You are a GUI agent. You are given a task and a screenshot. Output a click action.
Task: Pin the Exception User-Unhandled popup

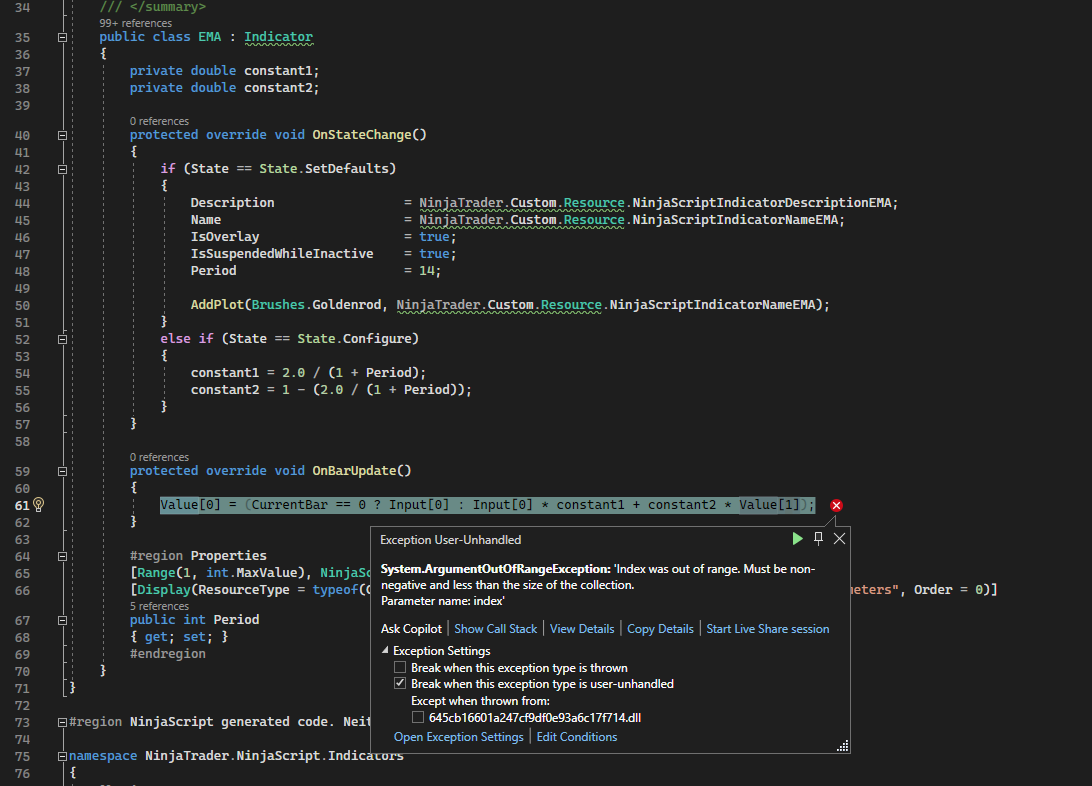818,539
